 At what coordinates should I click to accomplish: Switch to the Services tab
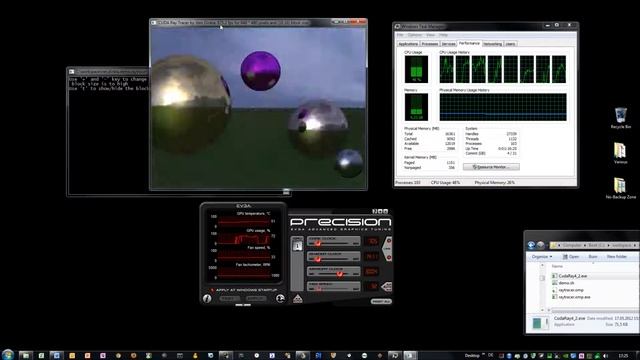coord(449,44)
